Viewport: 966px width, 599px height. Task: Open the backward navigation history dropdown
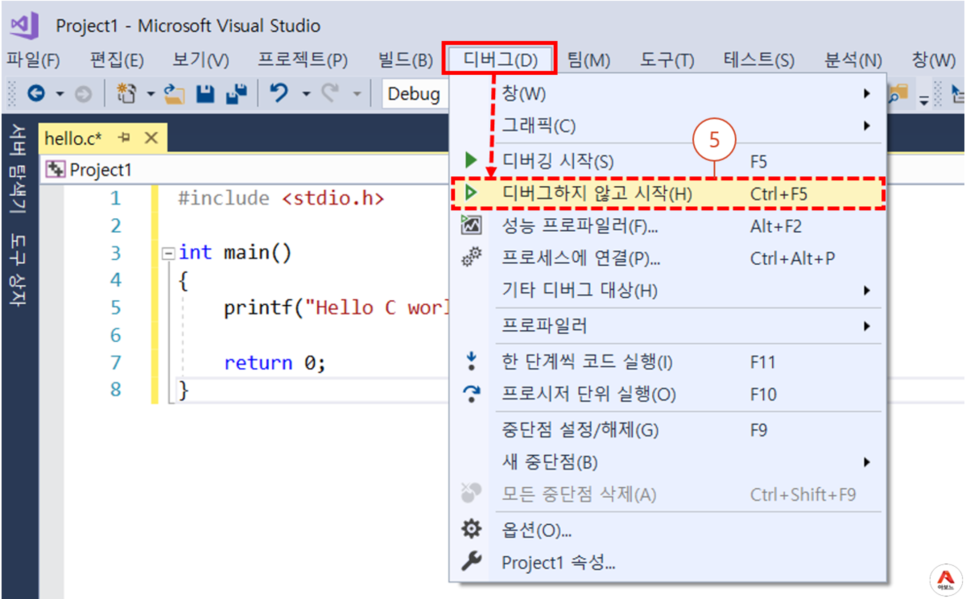(x=60, y=94)
